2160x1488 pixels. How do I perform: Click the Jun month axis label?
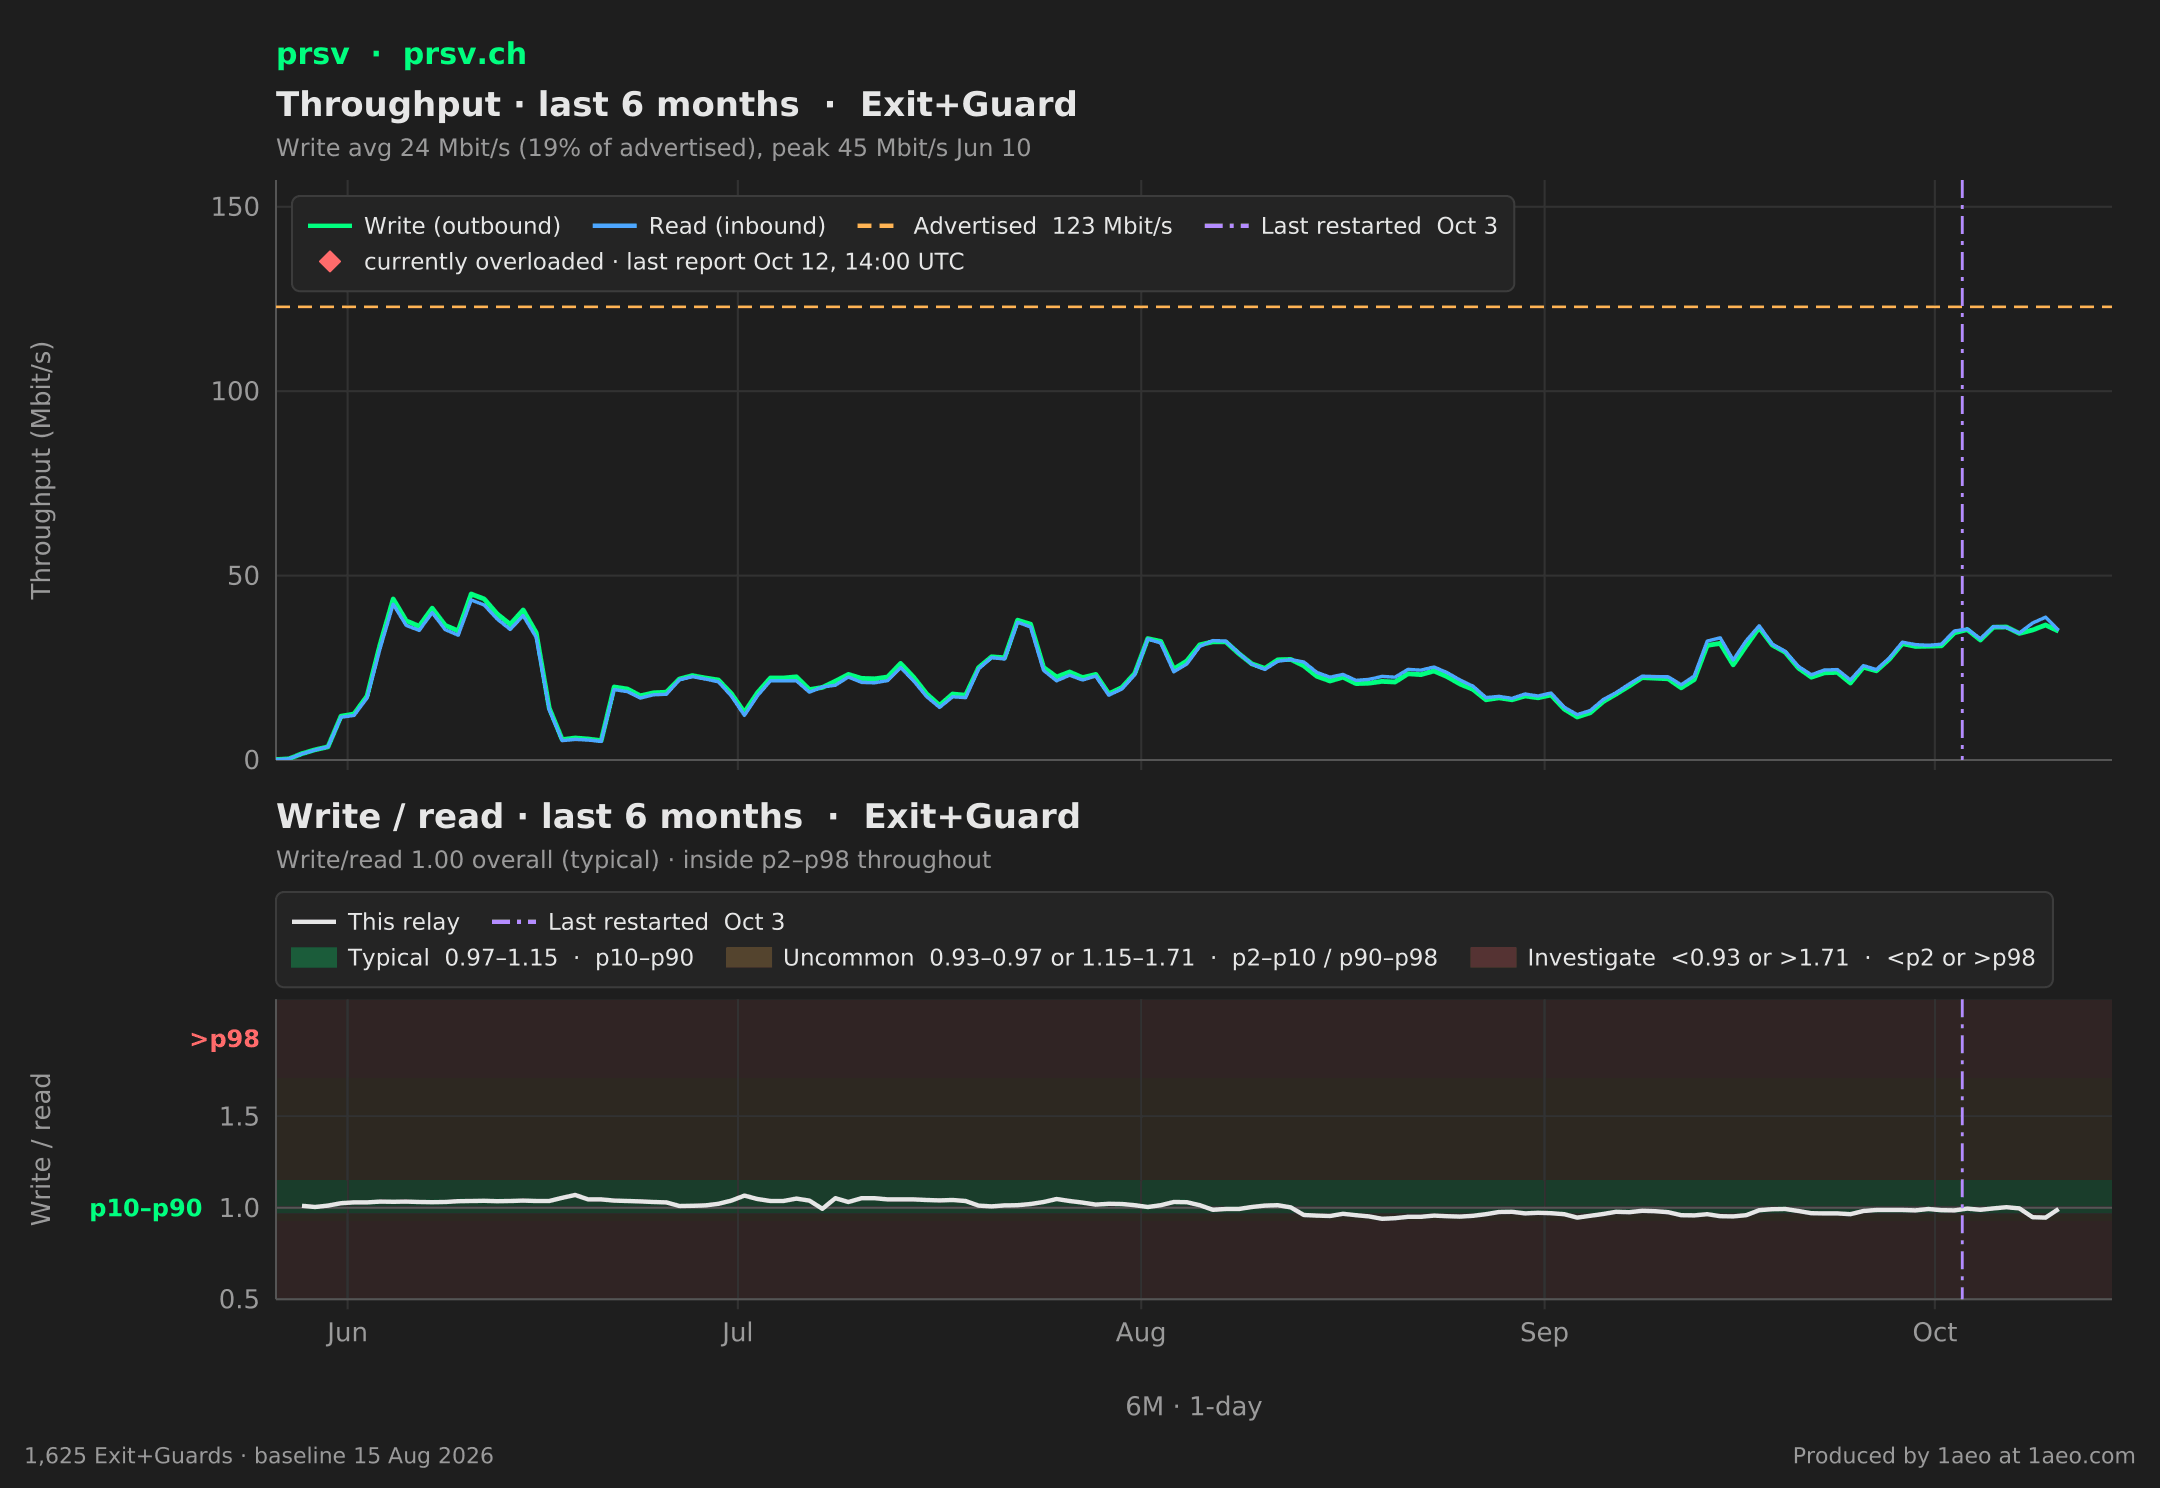(x=347, y=1333)
